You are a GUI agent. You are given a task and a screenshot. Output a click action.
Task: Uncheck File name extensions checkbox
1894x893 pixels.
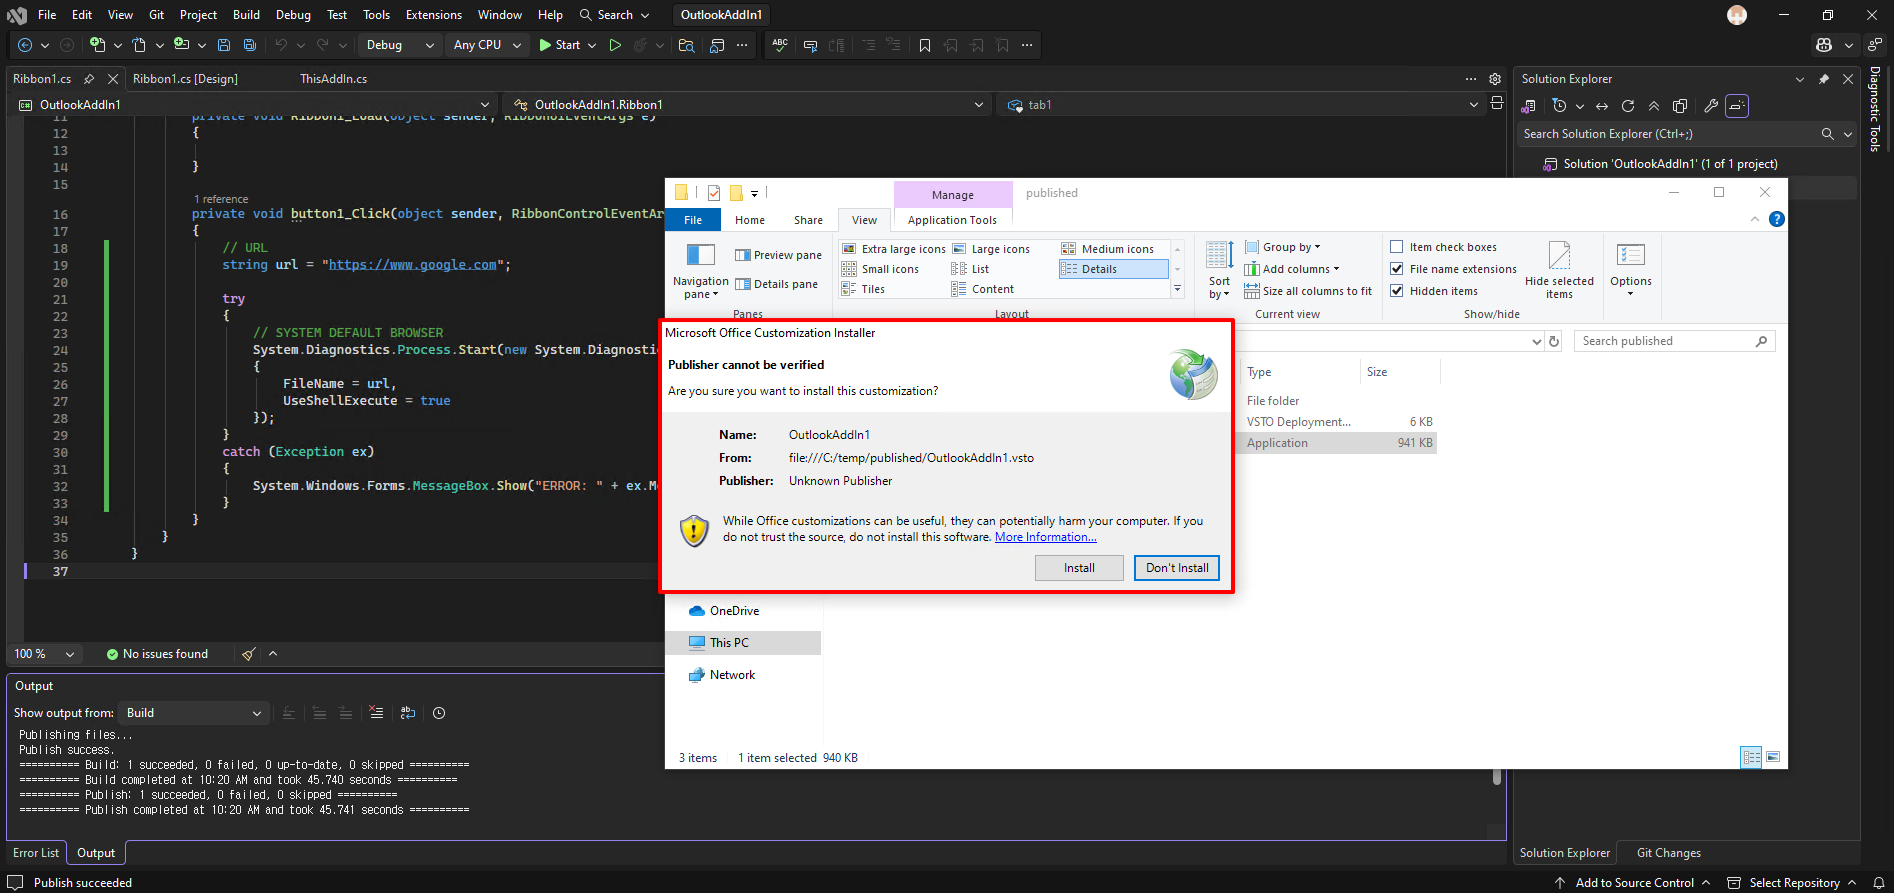(x=1397, y=269)
